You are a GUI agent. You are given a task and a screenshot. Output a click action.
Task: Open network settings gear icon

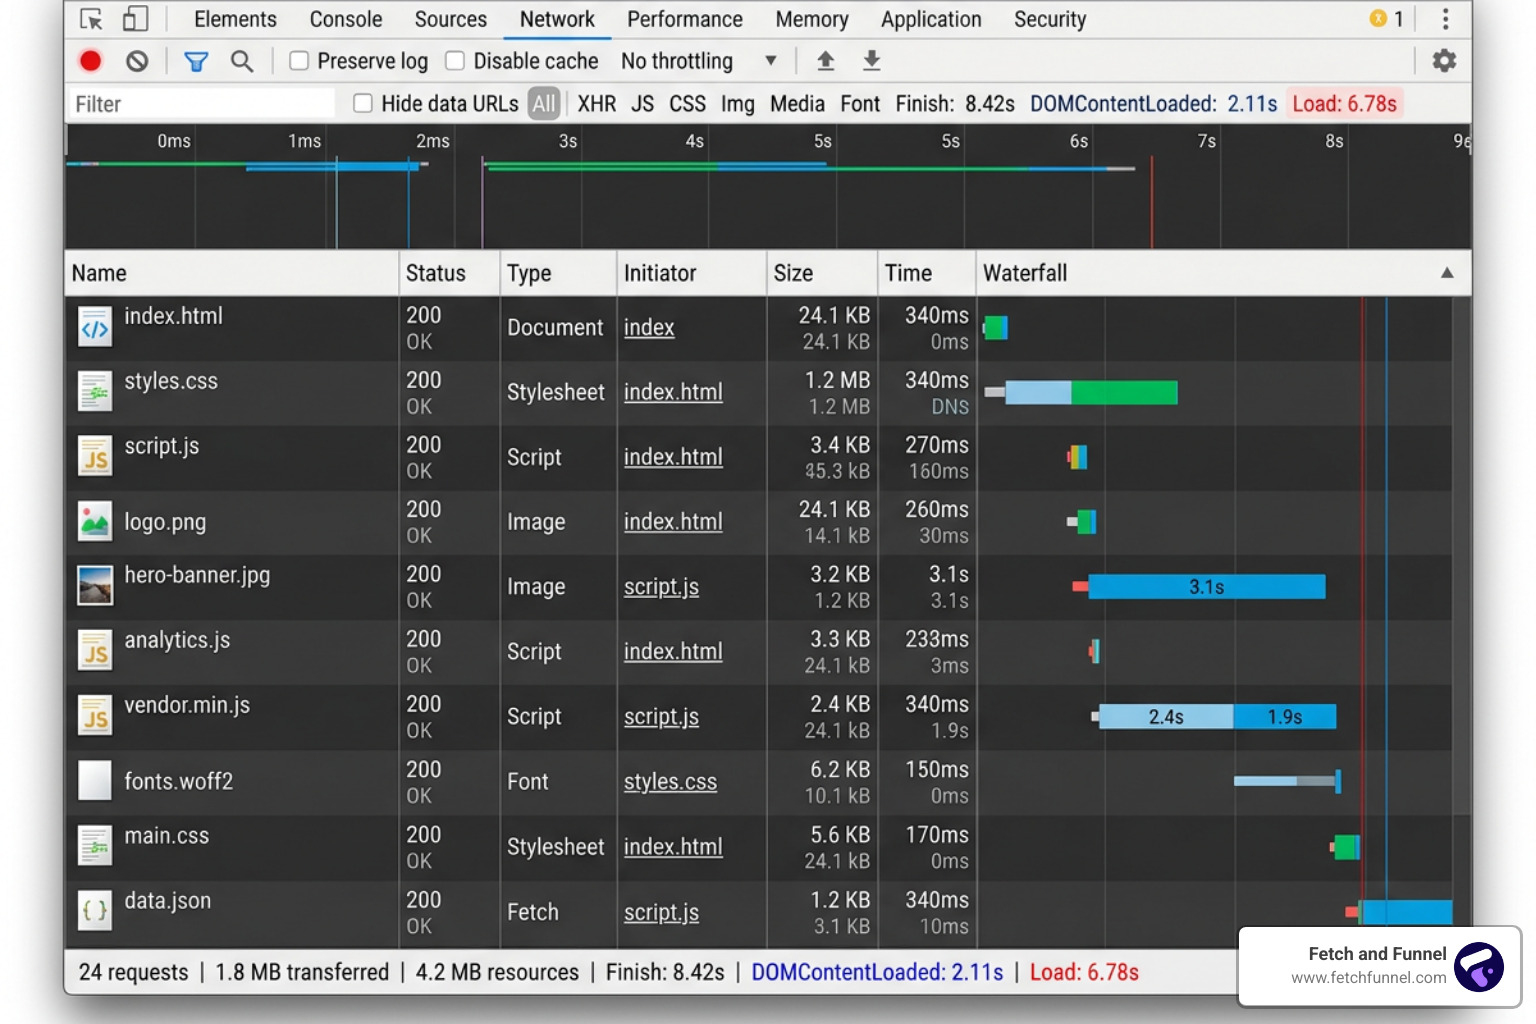tap(1444, 61)
